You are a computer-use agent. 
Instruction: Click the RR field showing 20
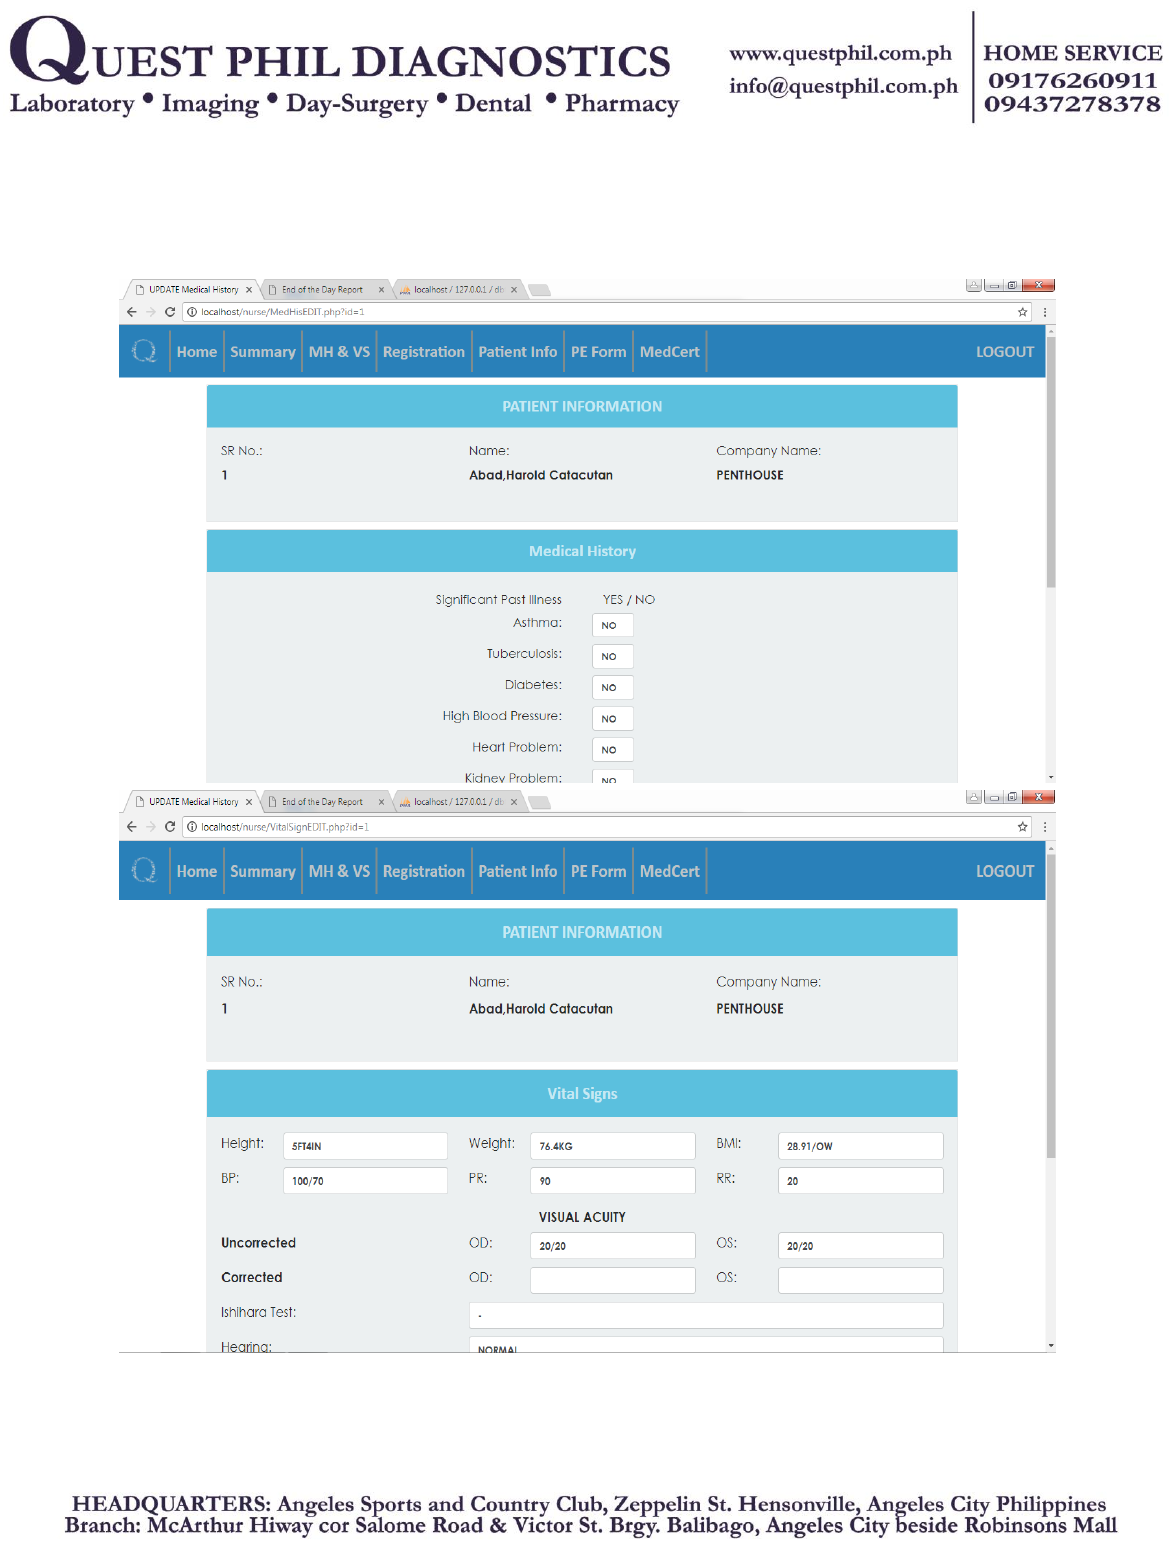coord(861,1180)
